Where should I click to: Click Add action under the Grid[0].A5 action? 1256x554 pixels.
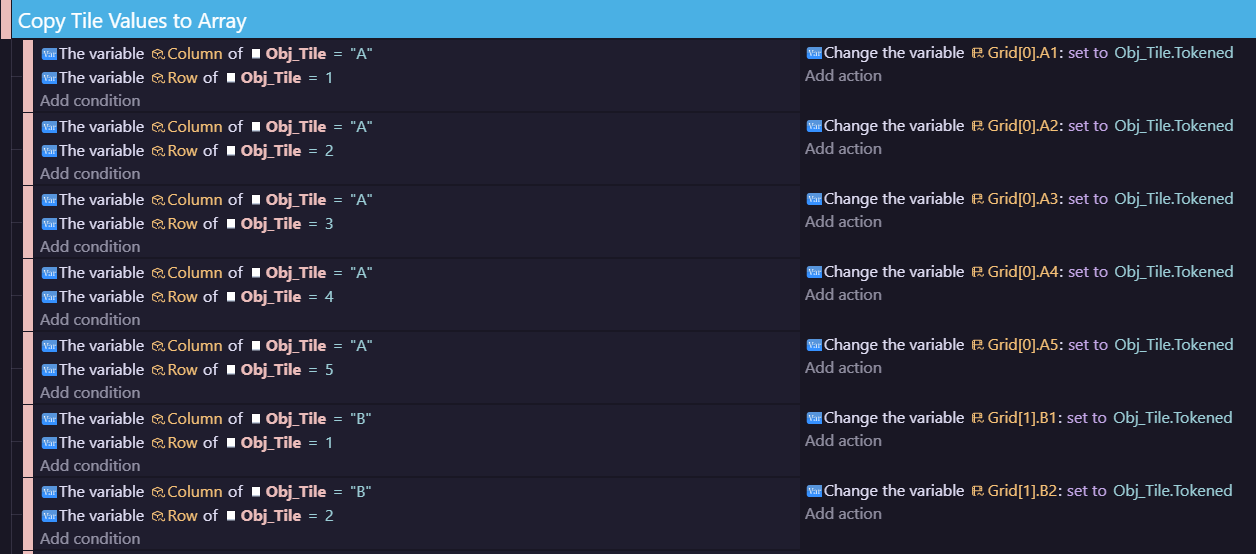(843, 368)
